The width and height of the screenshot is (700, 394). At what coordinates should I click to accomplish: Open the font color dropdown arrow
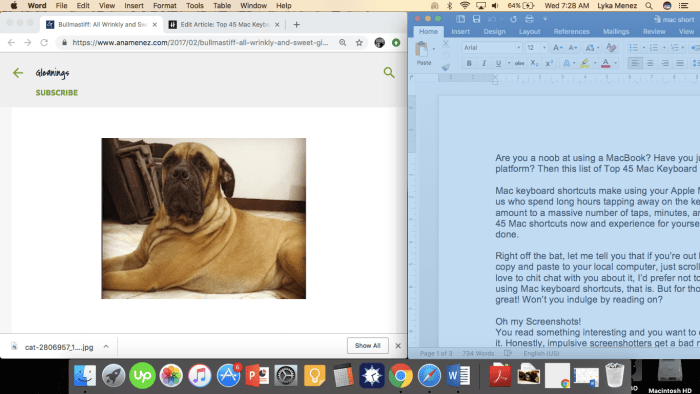(x=616, y=63)
